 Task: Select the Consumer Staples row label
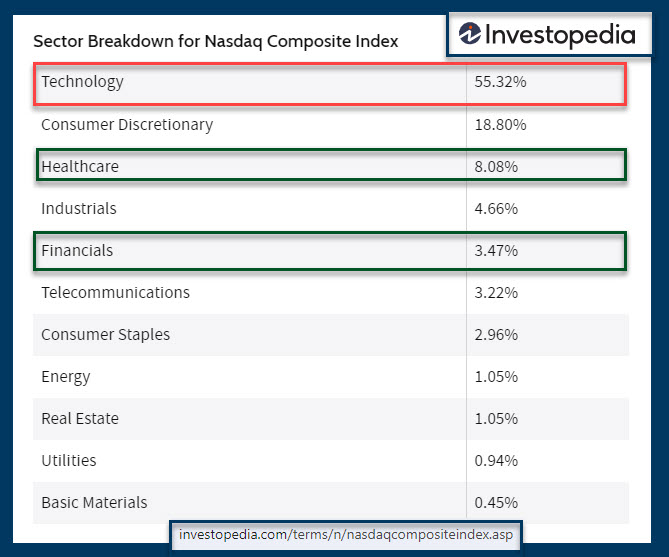[x=105, y=335]
